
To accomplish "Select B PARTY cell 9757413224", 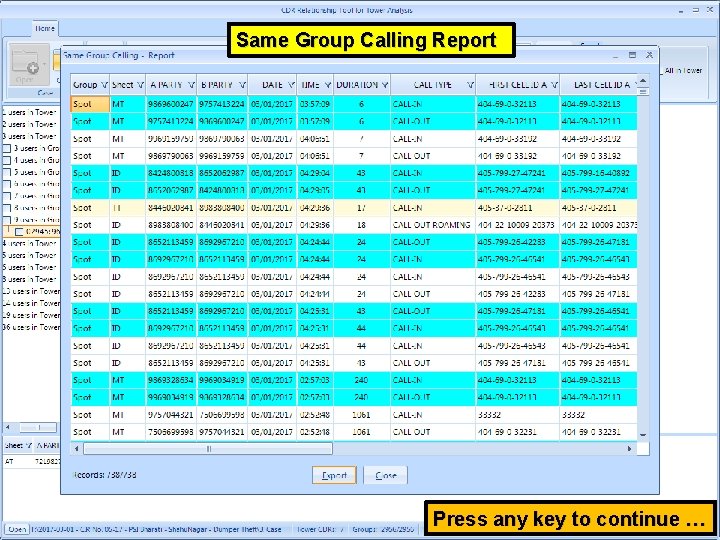I will (x=222, y=104).
